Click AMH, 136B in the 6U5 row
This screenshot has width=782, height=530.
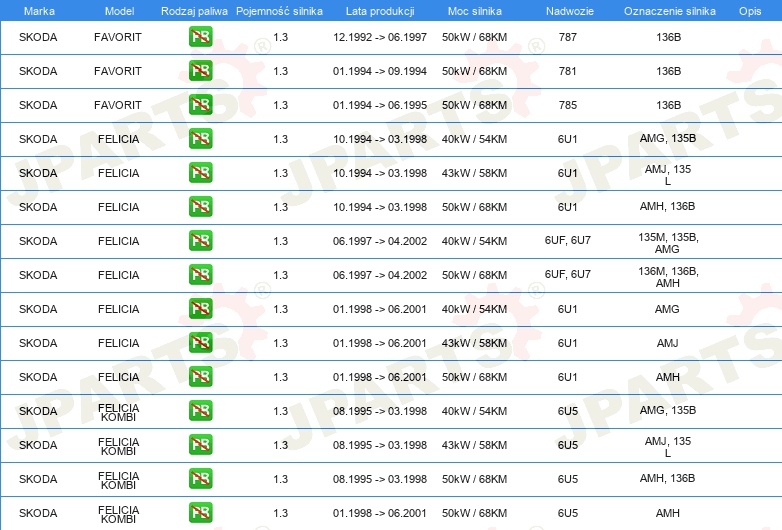point(668,478)
